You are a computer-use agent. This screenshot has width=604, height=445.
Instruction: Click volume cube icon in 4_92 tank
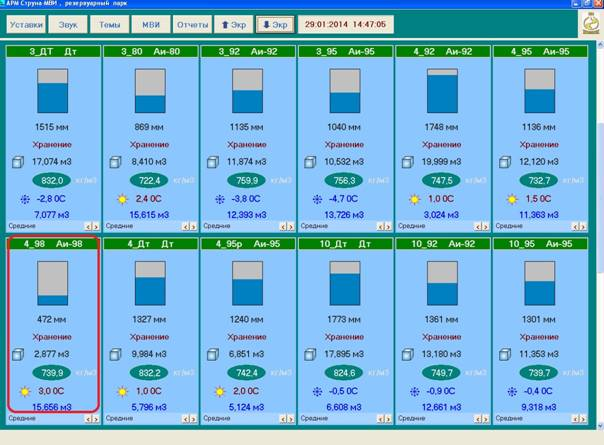(408, 162)
